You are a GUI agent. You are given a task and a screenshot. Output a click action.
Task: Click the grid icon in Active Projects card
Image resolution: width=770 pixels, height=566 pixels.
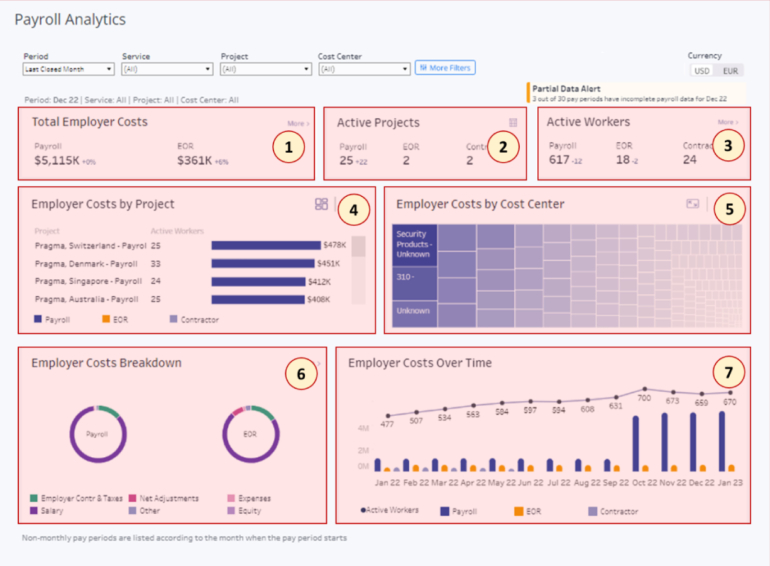pos(513,123)
